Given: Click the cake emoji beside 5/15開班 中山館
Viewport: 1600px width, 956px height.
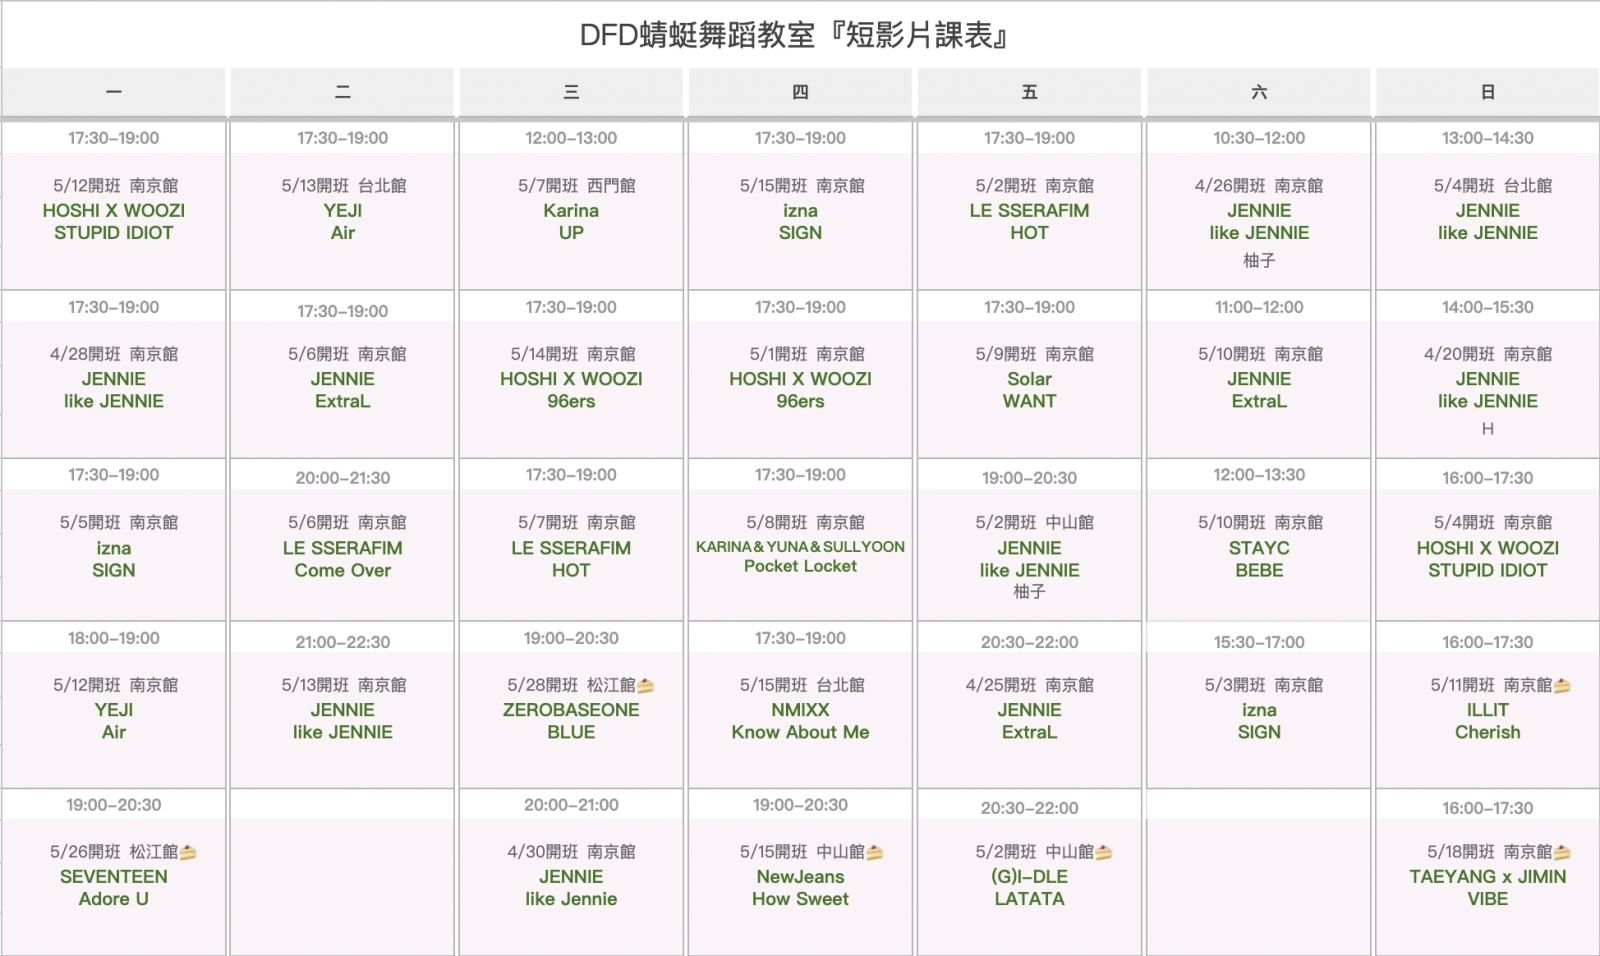Looking at the screenshot, I should tap(875, 853).
